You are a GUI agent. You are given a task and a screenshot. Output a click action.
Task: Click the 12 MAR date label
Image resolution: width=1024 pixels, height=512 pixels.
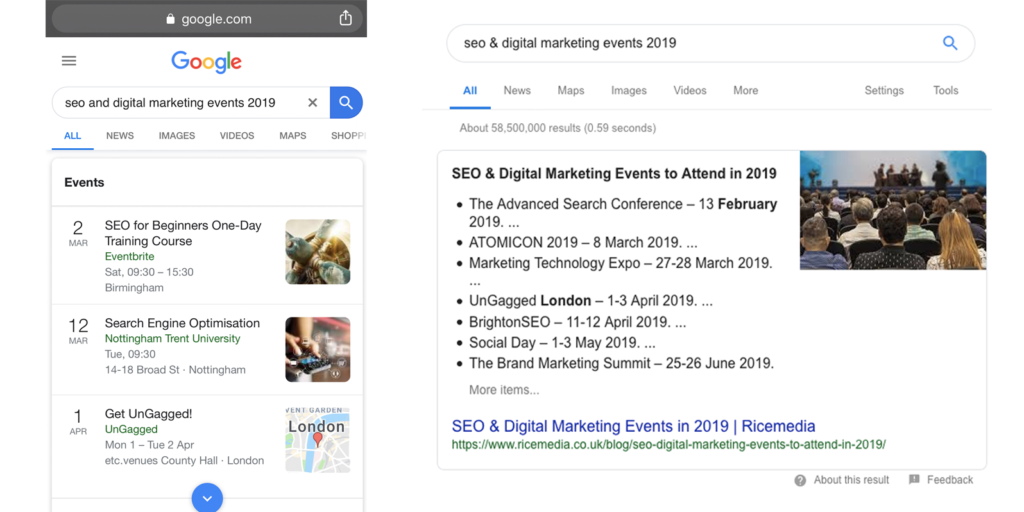click(x=78, y=330)
